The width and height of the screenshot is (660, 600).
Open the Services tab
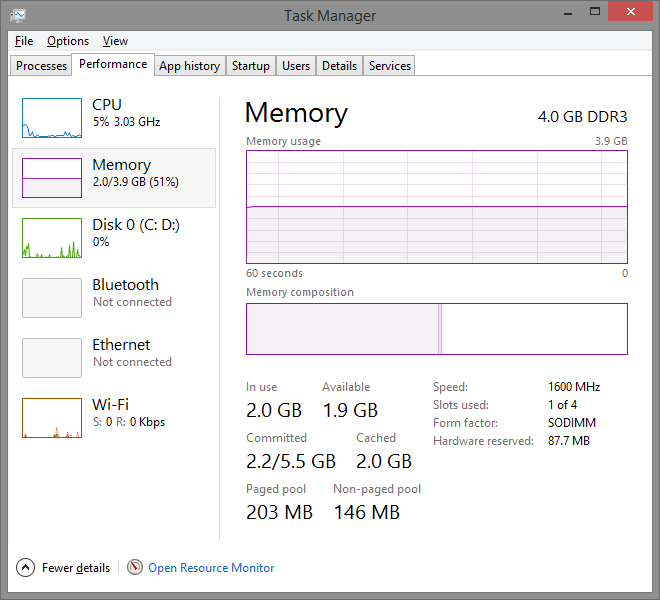click(389, 66)
